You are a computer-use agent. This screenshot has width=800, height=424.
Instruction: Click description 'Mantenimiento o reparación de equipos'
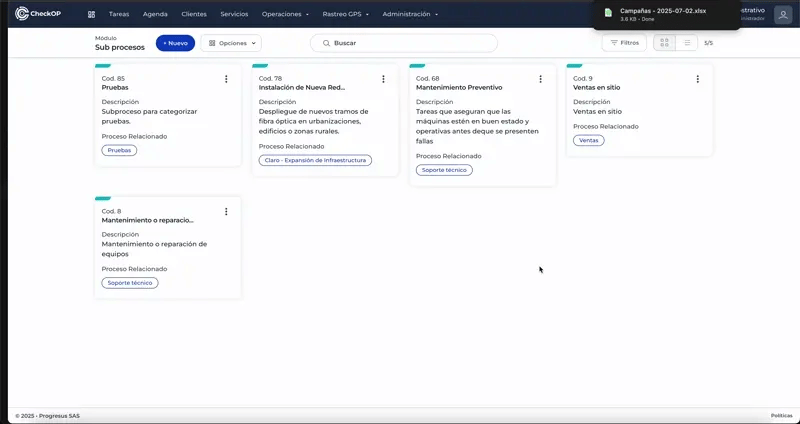pyautogui.click(x=154, y=249)
